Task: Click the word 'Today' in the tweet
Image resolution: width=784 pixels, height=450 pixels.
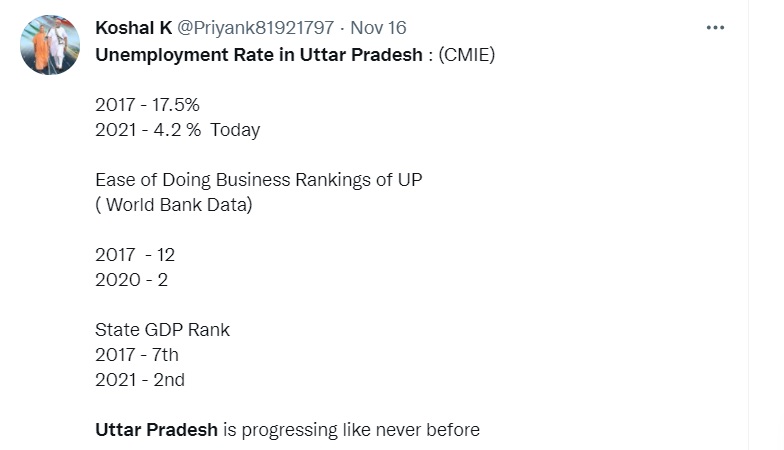Action: pos(235,129)
